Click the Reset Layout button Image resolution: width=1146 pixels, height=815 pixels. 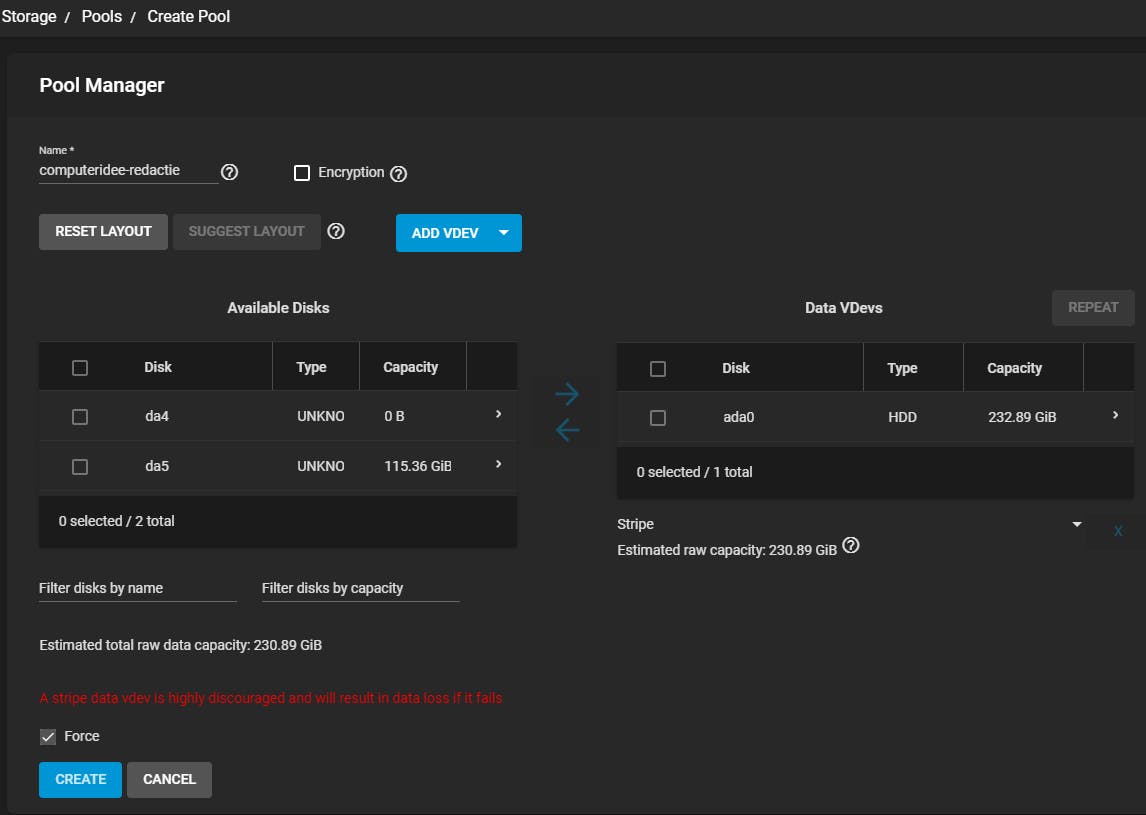103,232
